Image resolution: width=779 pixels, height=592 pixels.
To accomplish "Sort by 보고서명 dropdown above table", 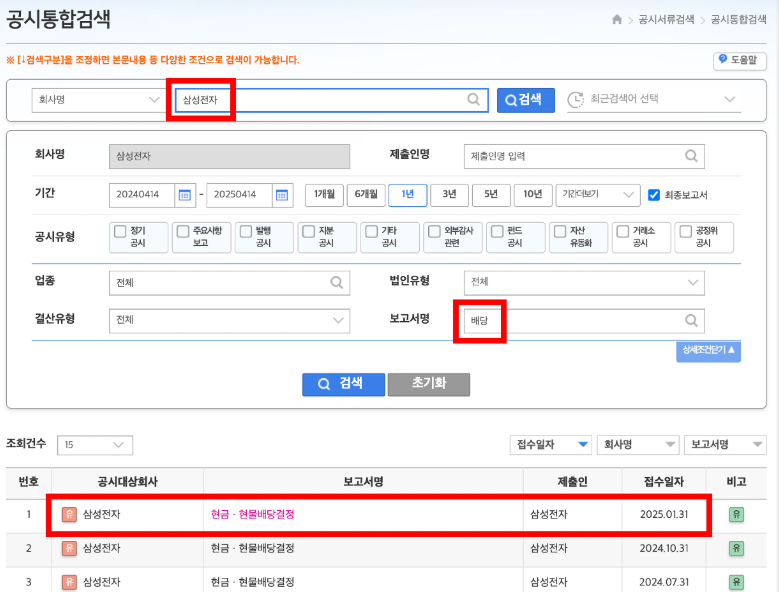I will point(725,444).
